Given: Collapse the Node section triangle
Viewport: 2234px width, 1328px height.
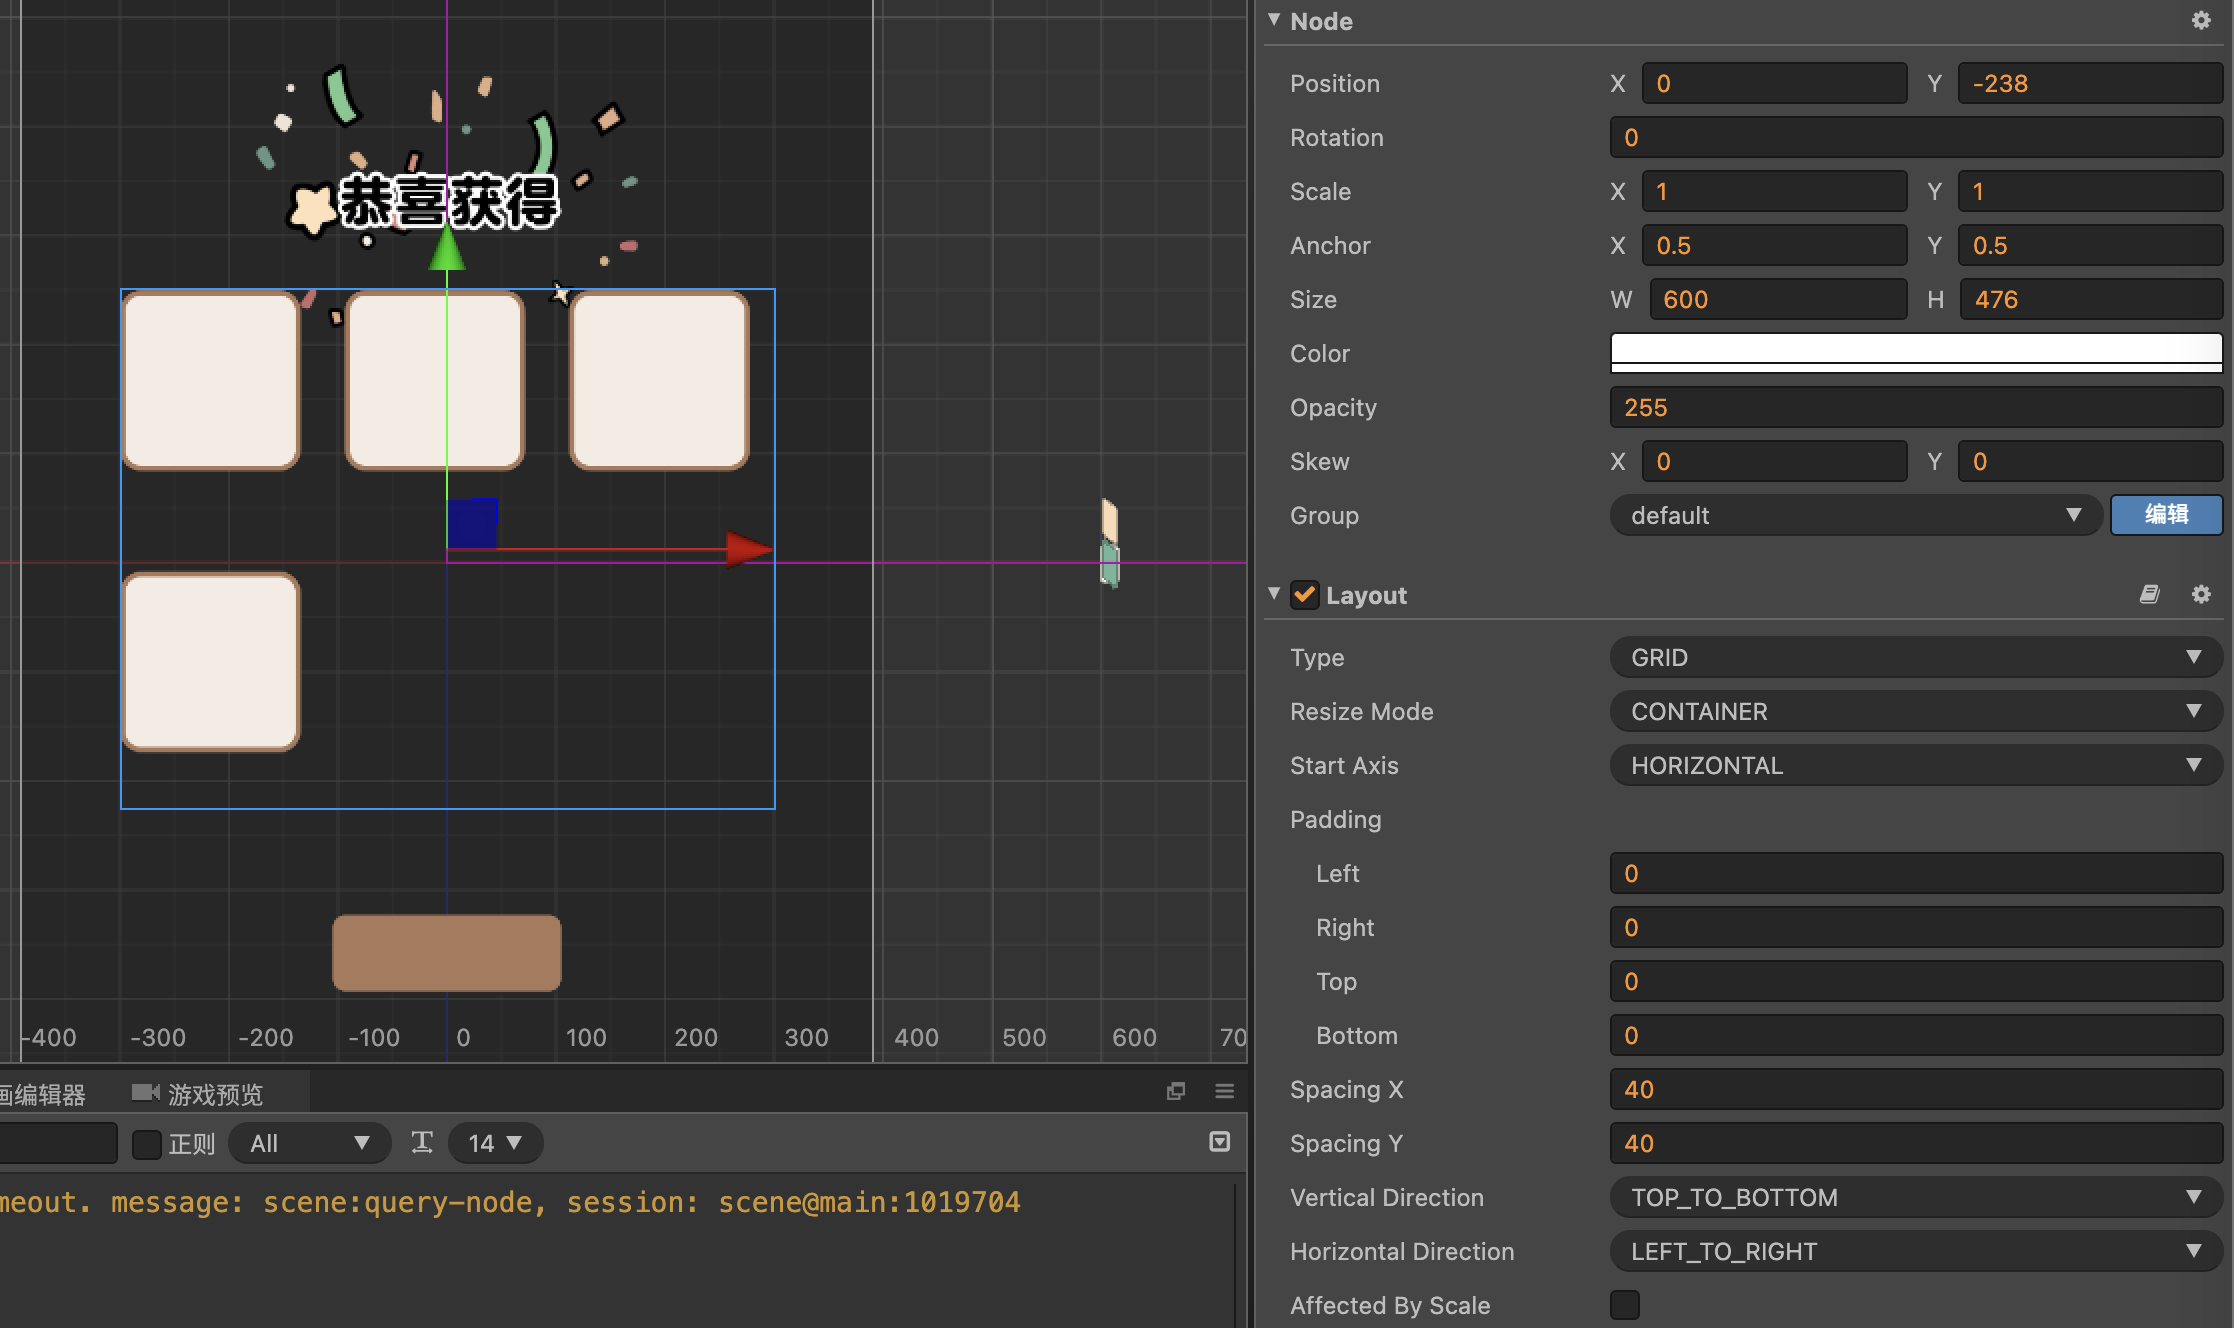Looking at the screenshot, I should tap(1274, 20).
